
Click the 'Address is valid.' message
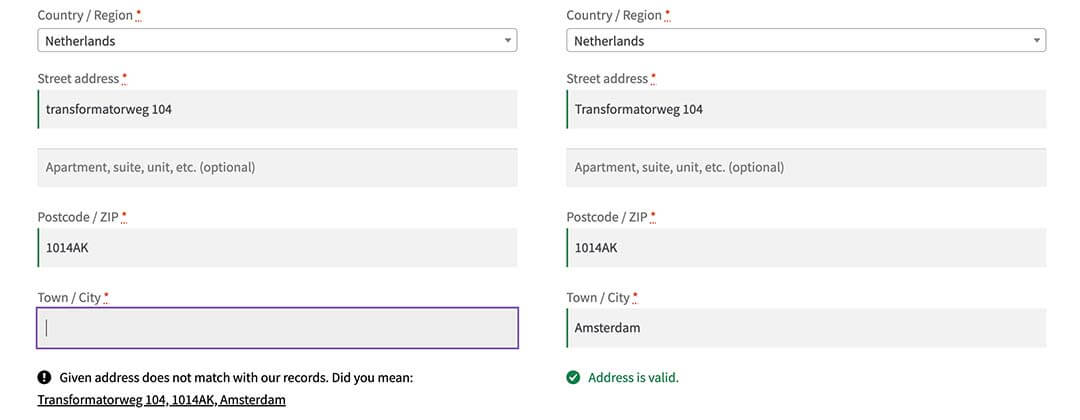[x=633, y=378]
